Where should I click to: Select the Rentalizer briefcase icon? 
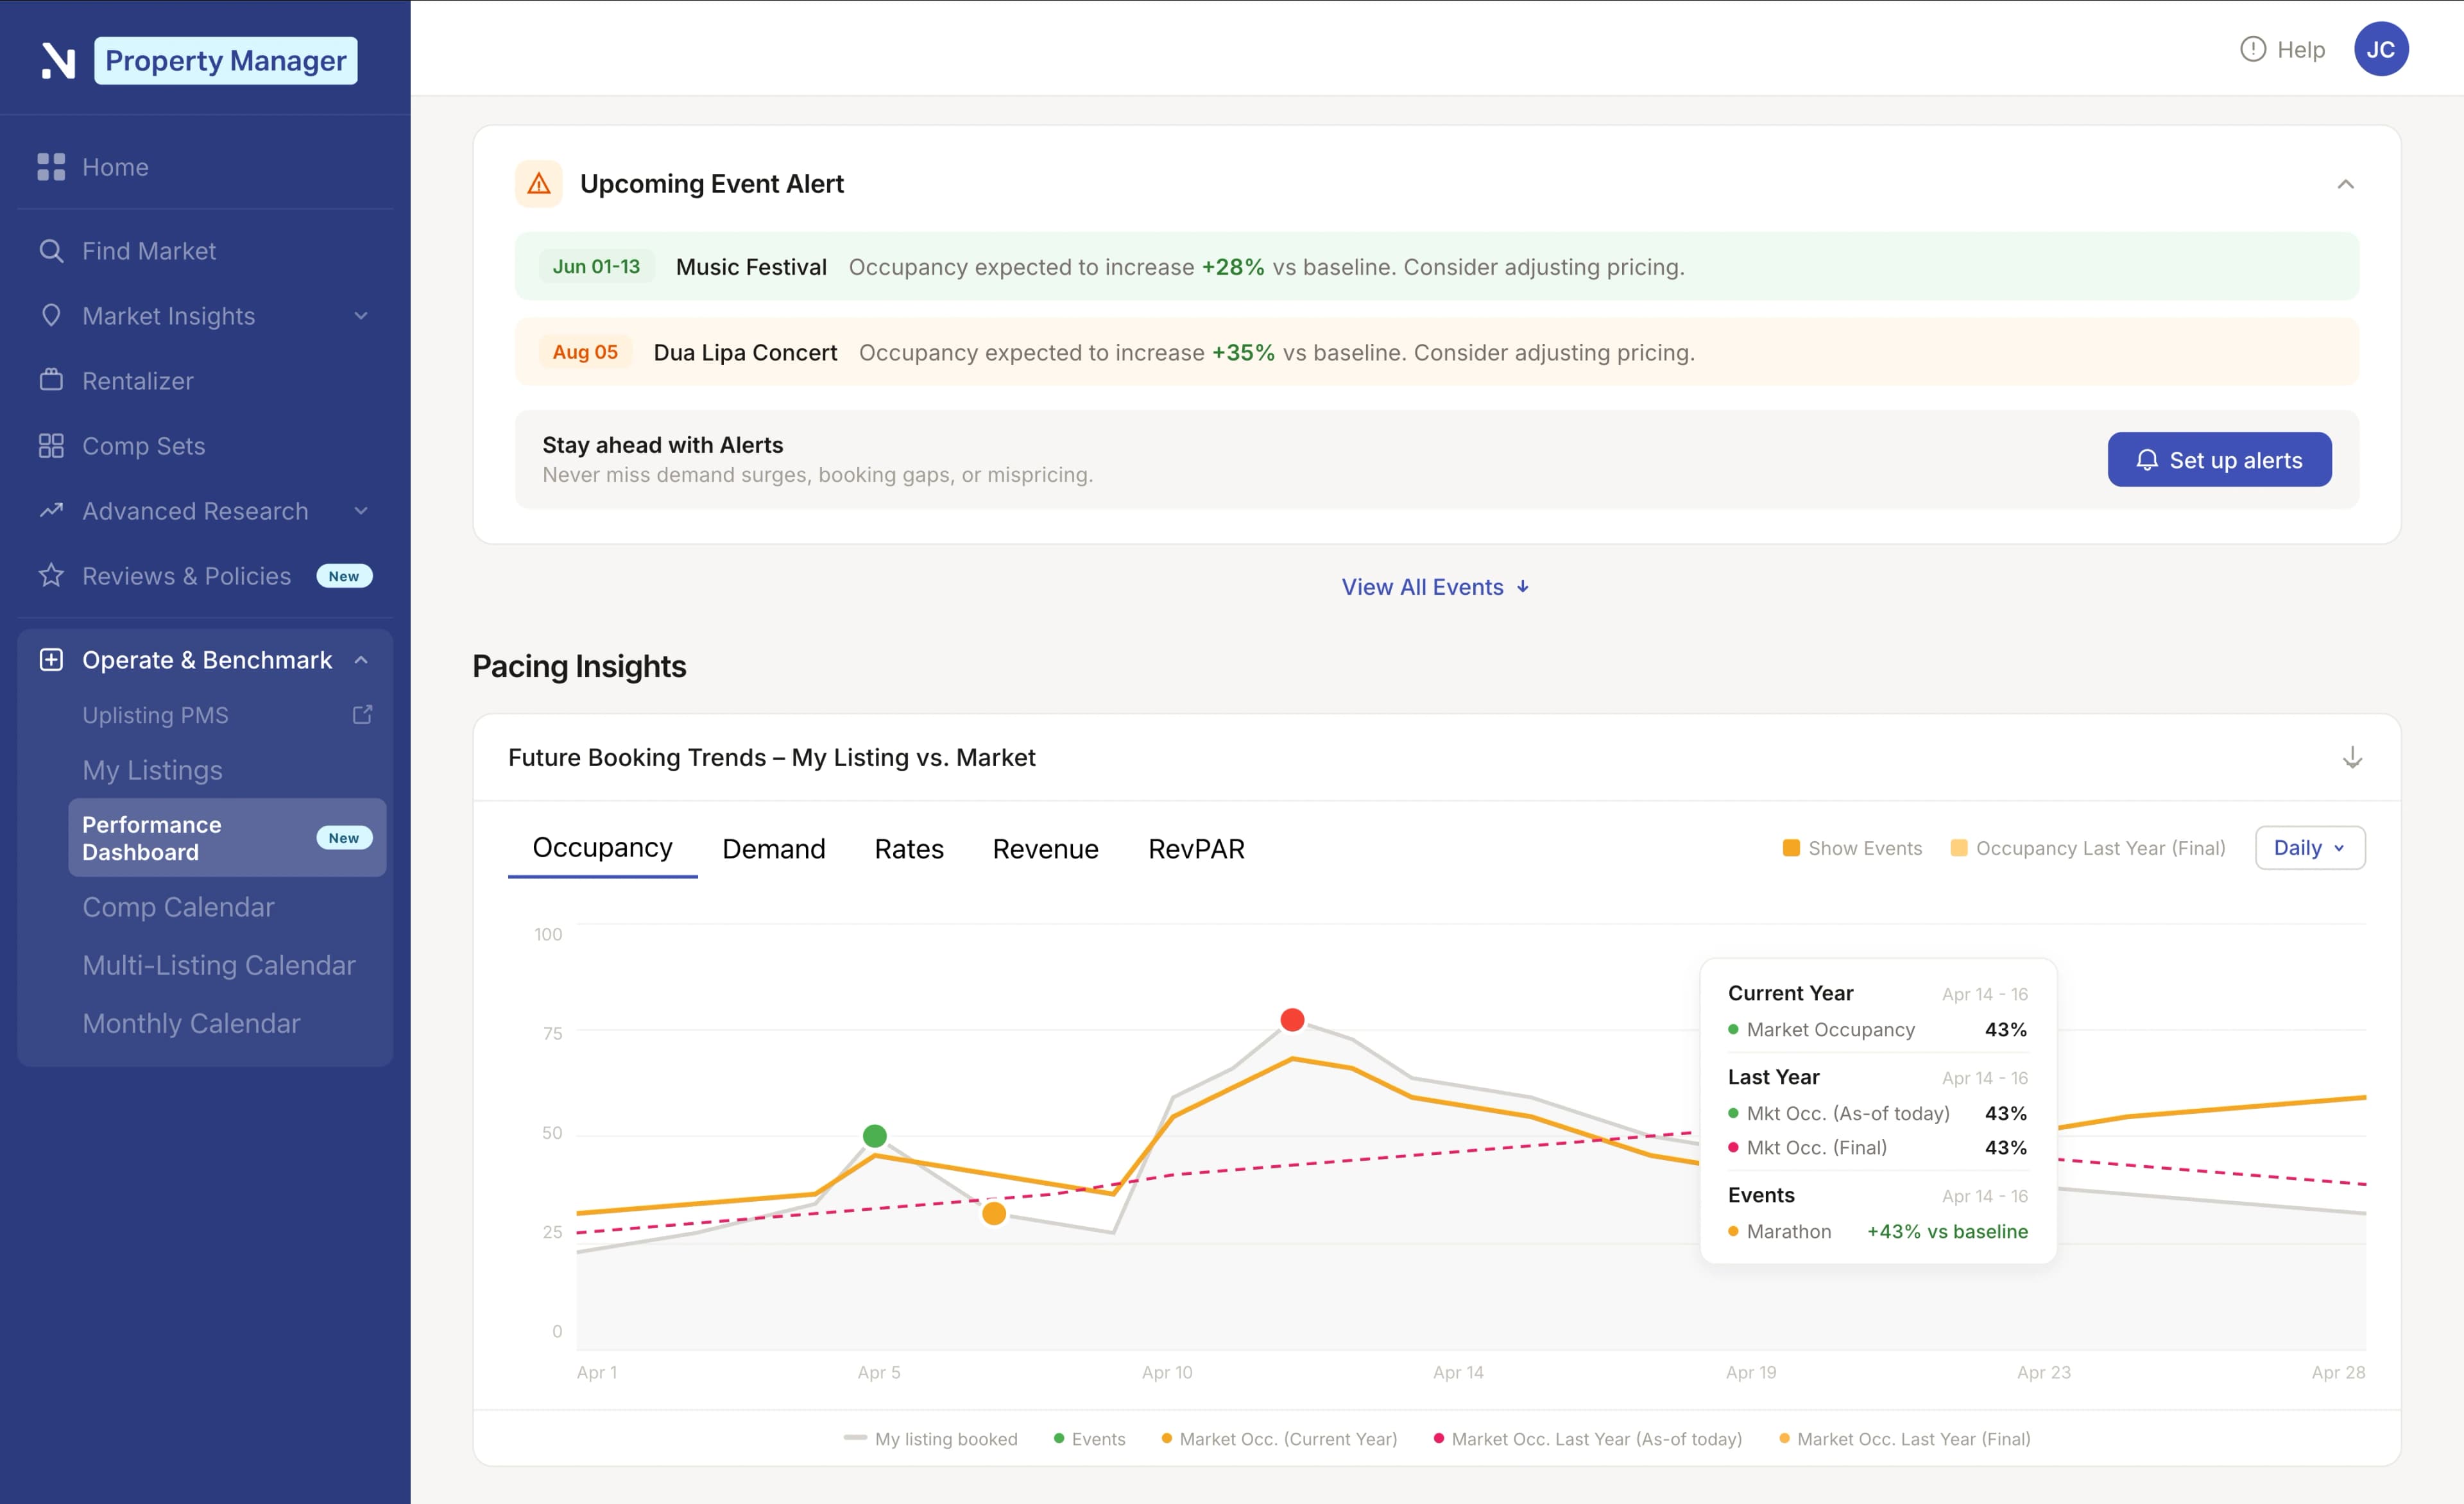(51, 381)
